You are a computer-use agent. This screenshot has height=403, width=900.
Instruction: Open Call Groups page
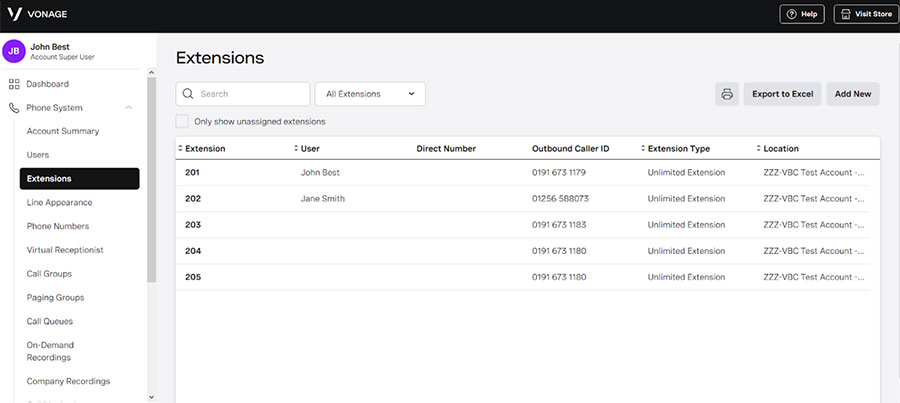pyautogui.click(x=49, y=274)
